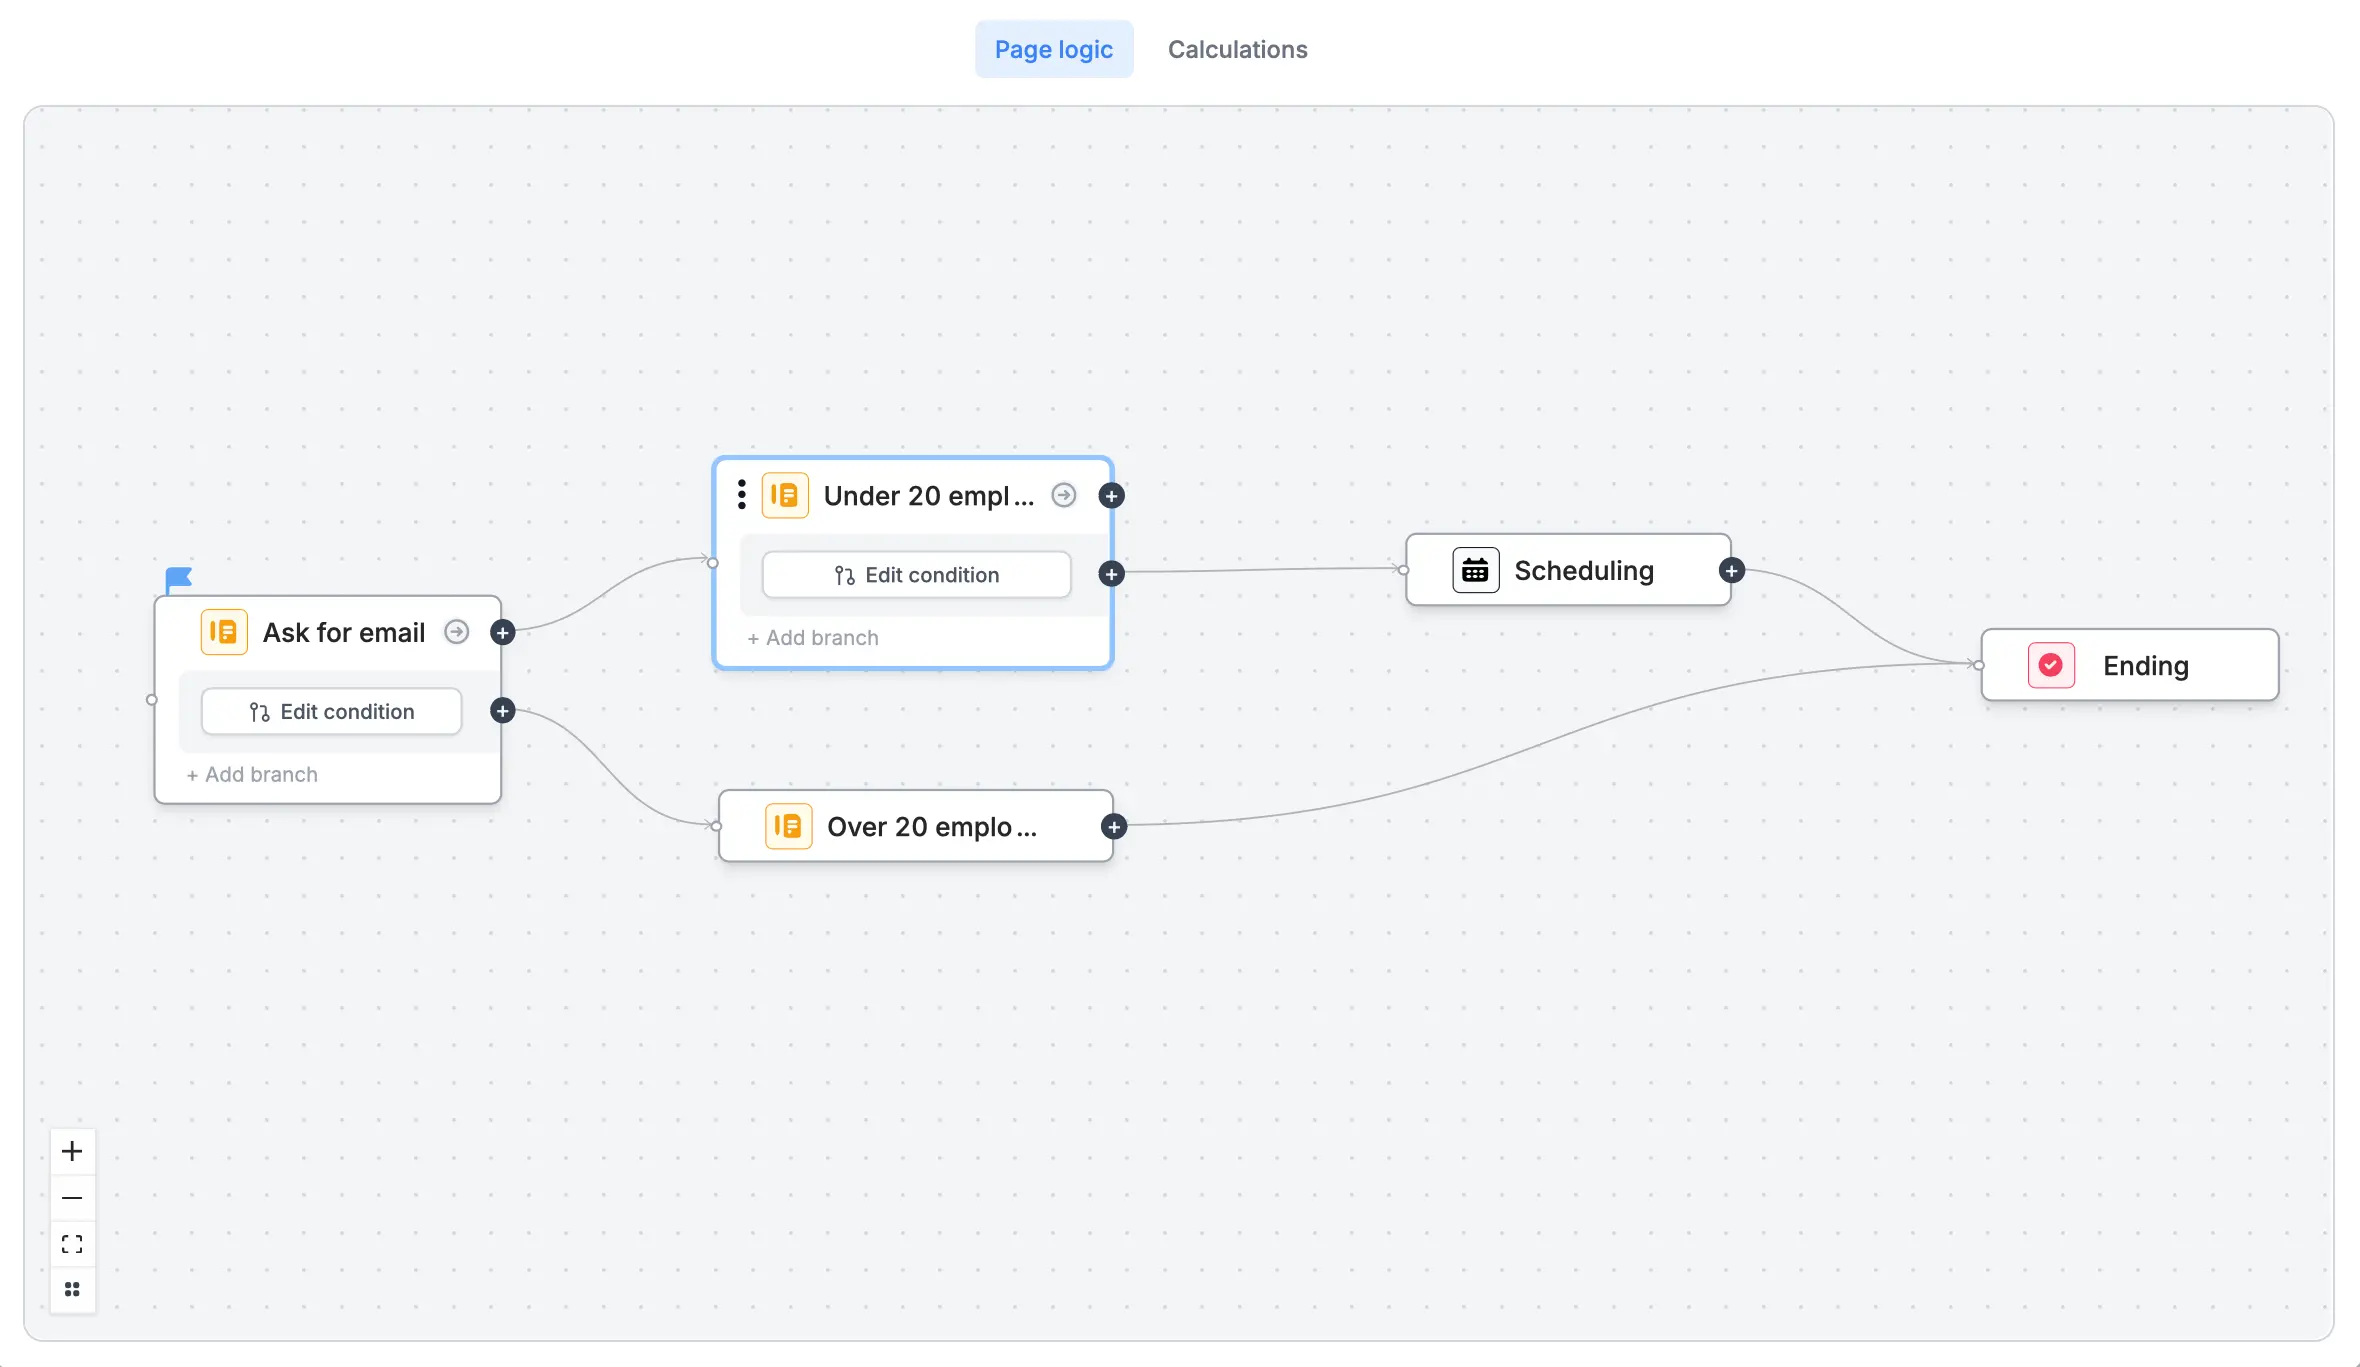Click Edit condition in Ask for email node
This screenshot has height=1367, width=2360.
point(331,711)
